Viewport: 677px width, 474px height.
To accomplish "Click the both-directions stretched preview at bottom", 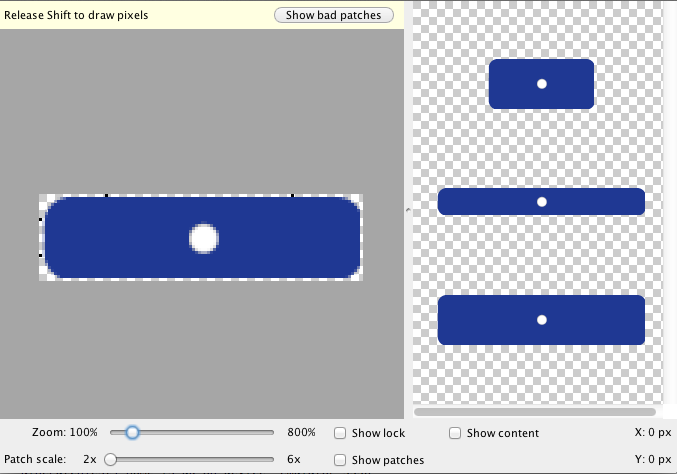I will tap(541, 320).
